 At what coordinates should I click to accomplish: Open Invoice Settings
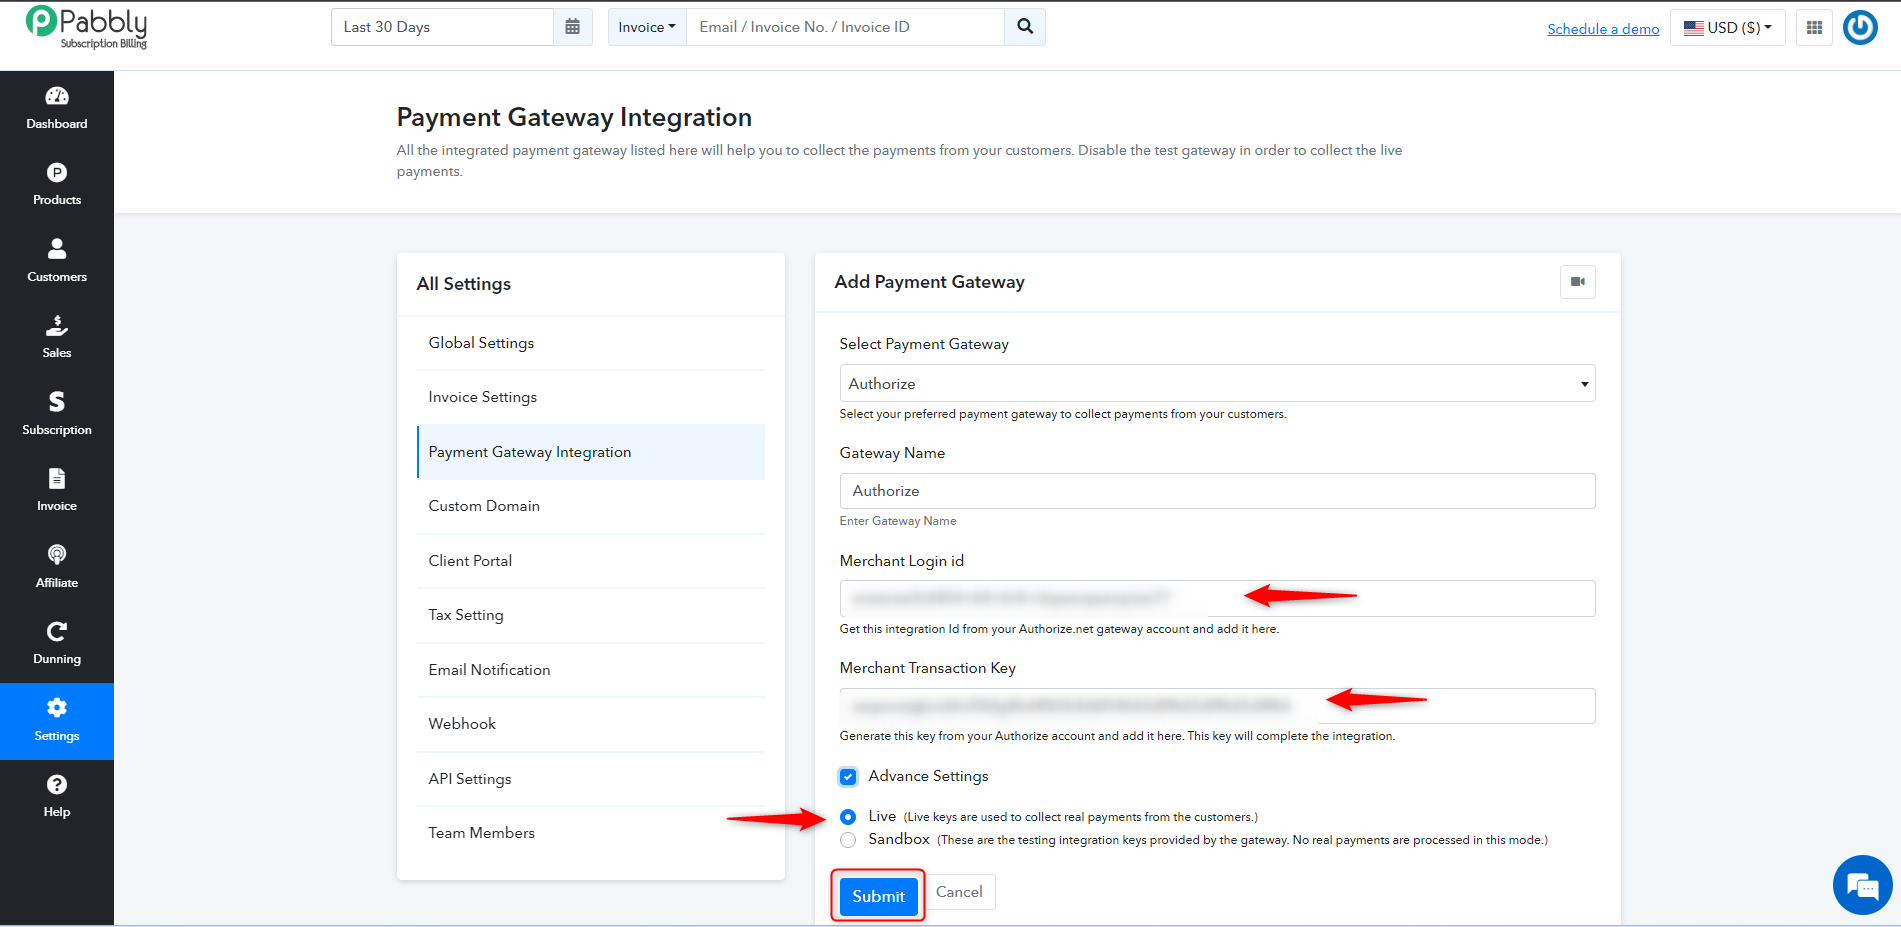(x=591, y=397)
